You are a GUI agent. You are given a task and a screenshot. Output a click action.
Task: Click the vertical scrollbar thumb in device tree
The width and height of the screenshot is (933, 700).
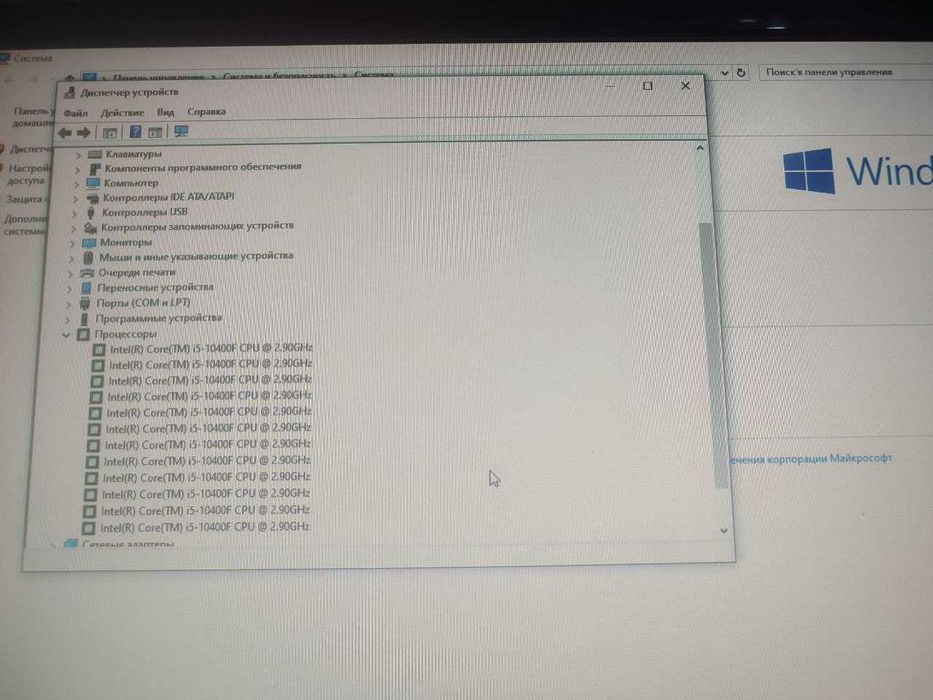pos(711,355)
